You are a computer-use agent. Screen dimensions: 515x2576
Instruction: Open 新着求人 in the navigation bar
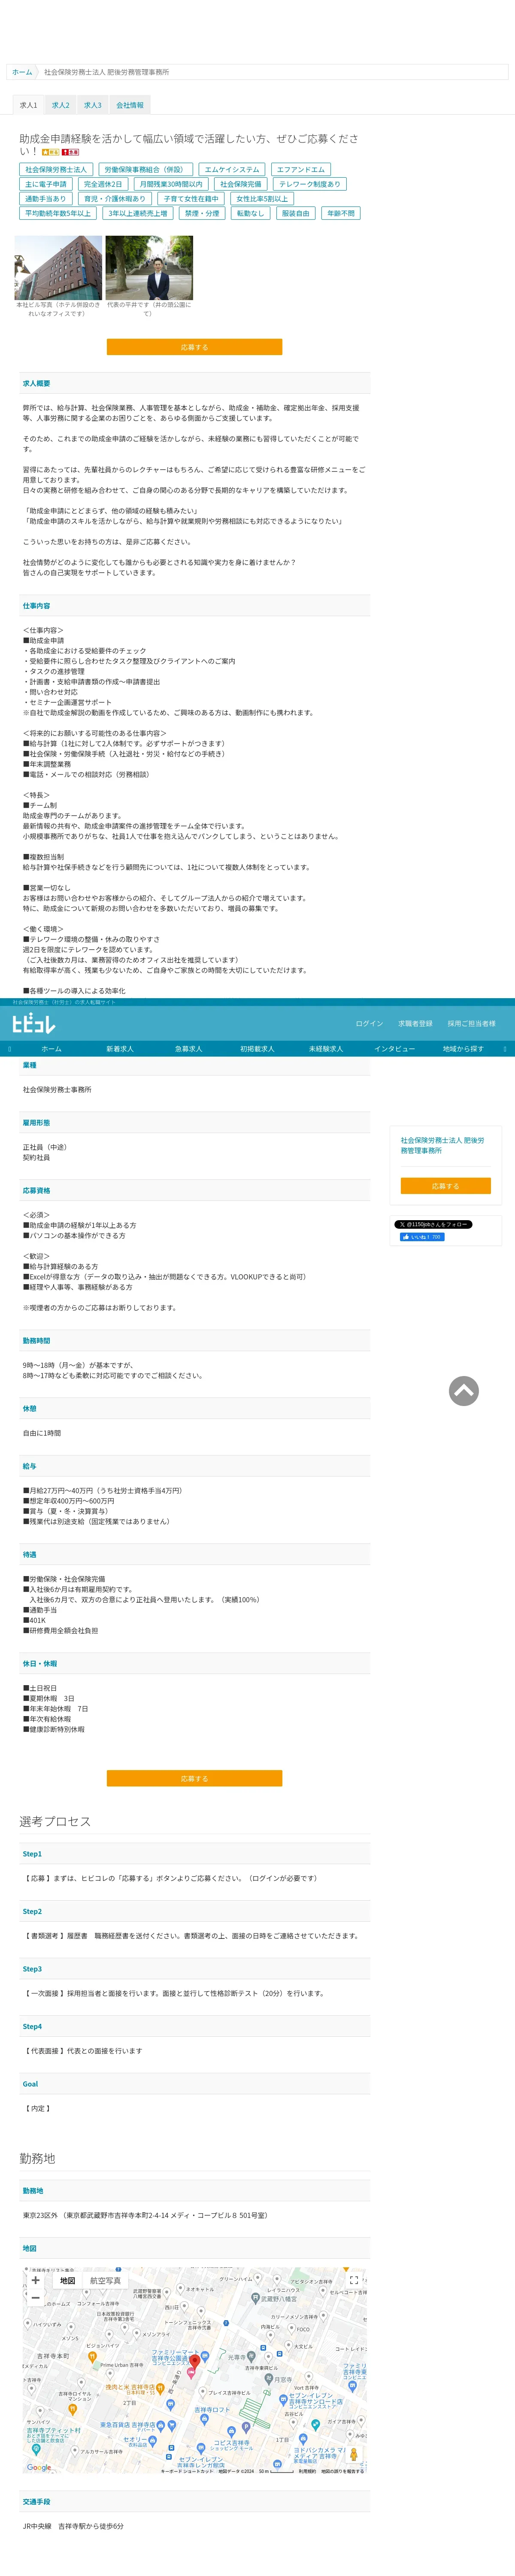(x=120, y=1049)
